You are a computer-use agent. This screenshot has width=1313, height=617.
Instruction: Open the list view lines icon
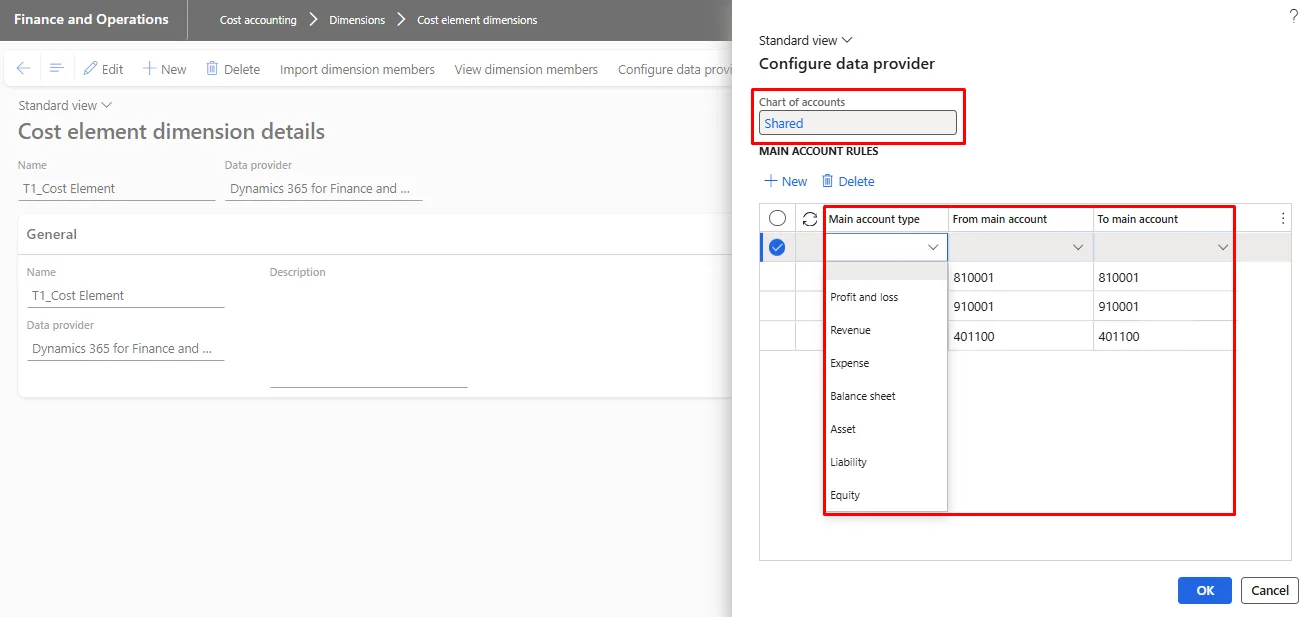coord(57,69)
